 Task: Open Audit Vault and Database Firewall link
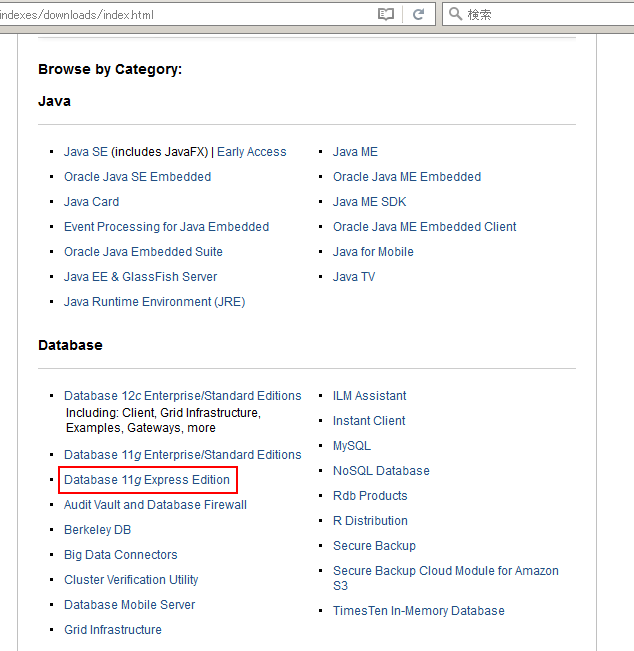click(x=155, y=505)
